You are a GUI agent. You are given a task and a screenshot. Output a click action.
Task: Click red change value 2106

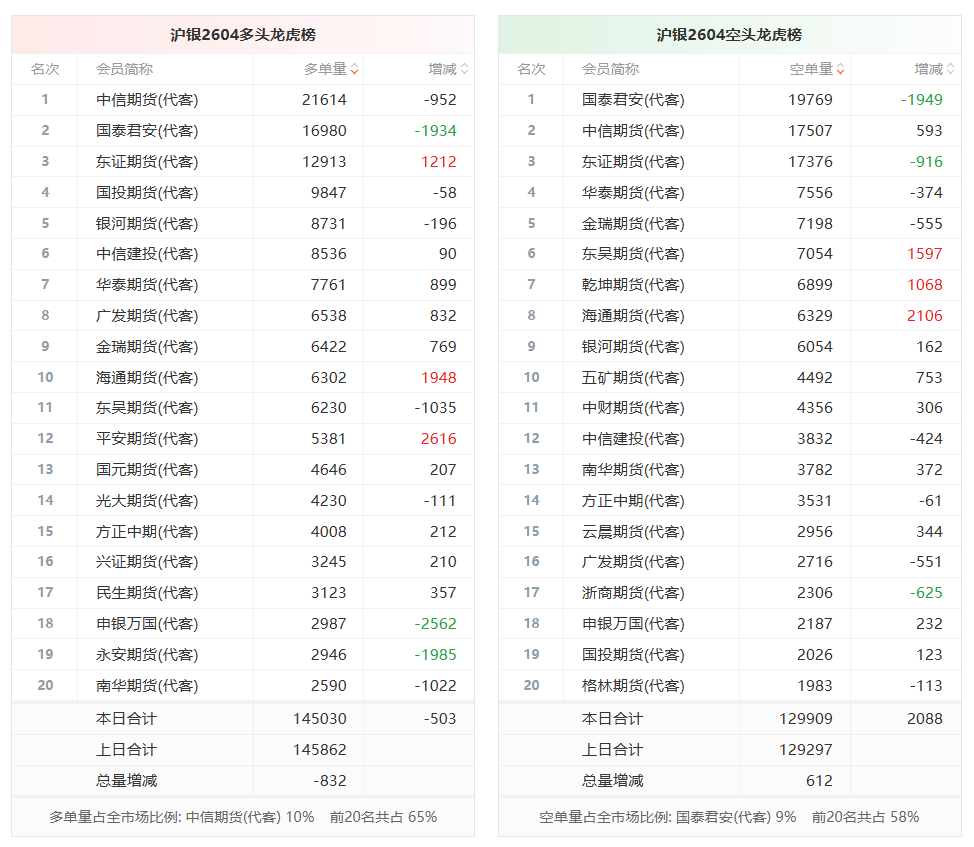(925, 316)
